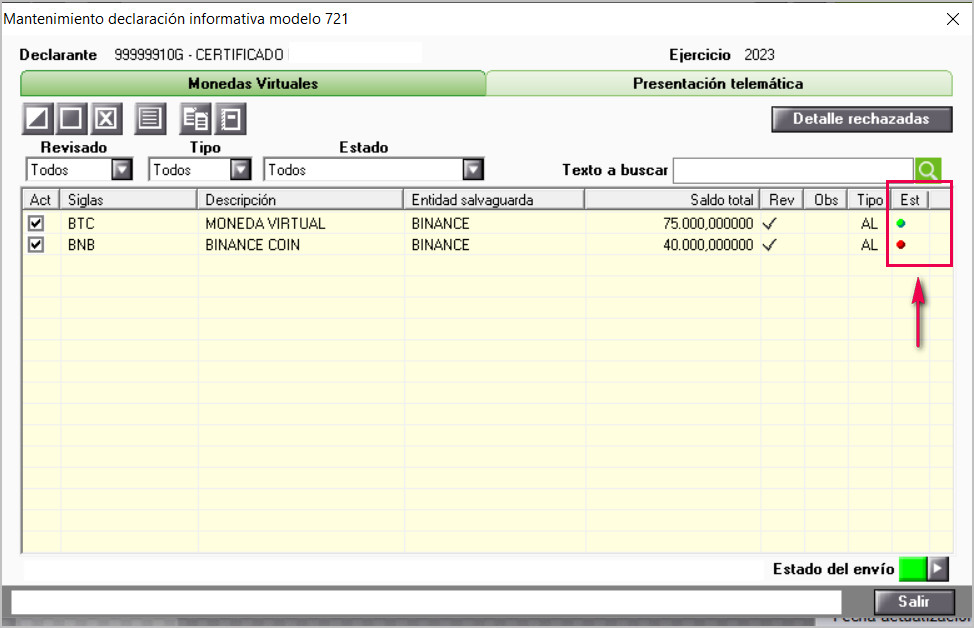This screenshot has height=628, width=974.
Task: Focus the Texto a buscar field
Action: [793, 170]
